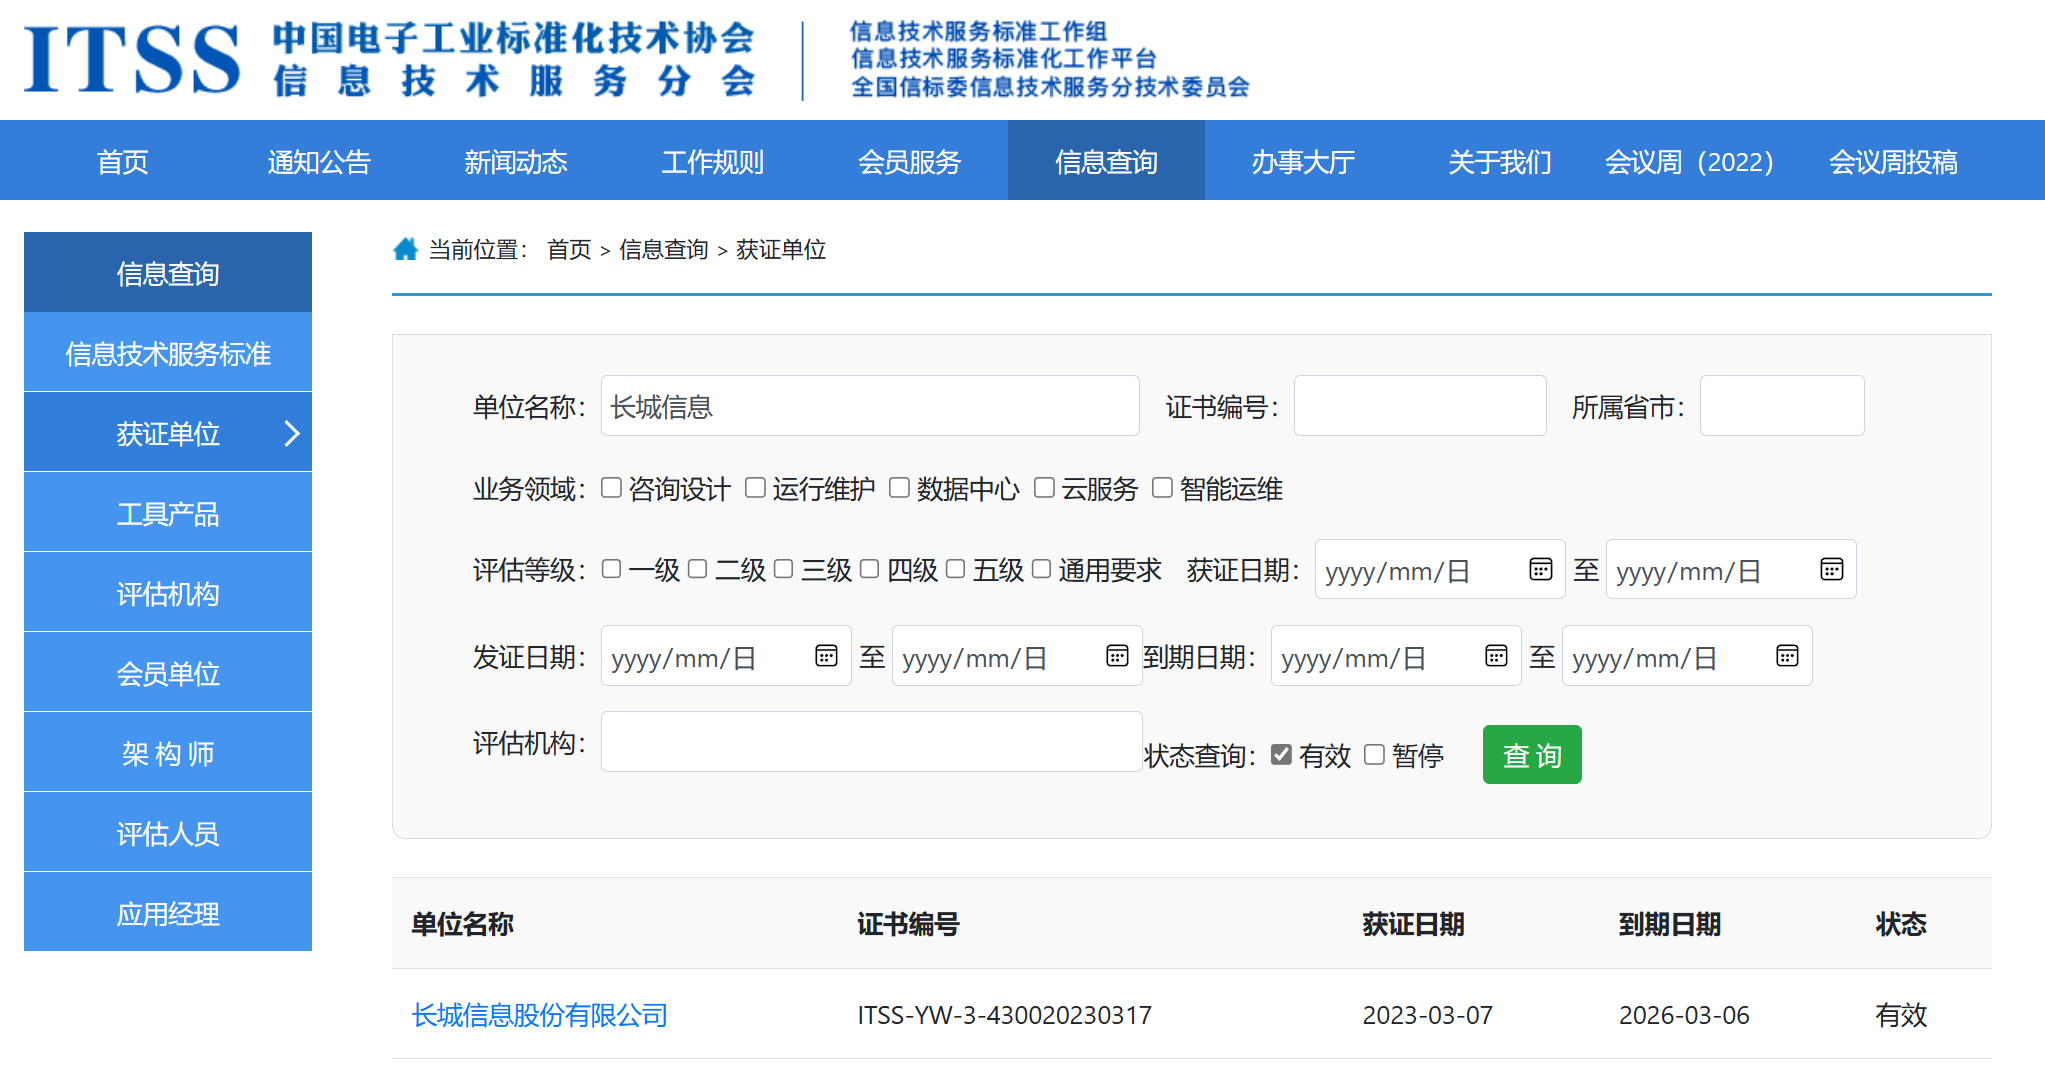Focus the 所属省市 input field
Image resolution: width=2045 pixels, height=1065 pixels.
tap(1782, 406)
